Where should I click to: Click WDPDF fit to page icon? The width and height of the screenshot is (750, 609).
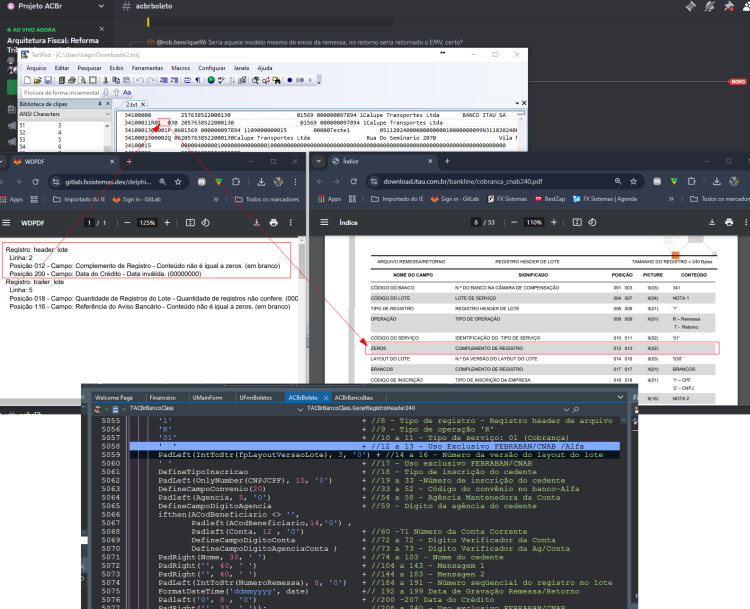(190, 222)
